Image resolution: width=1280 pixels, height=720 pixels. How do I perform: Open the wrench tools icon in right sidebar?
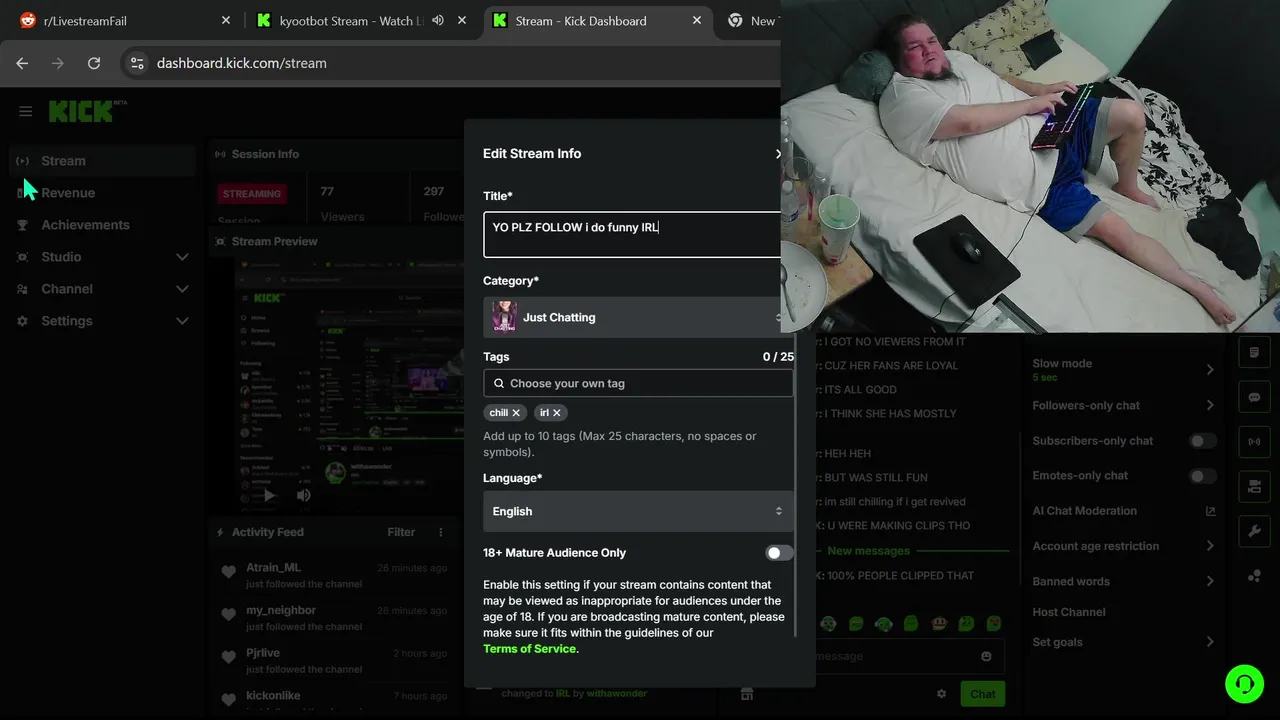point(1254,531)
